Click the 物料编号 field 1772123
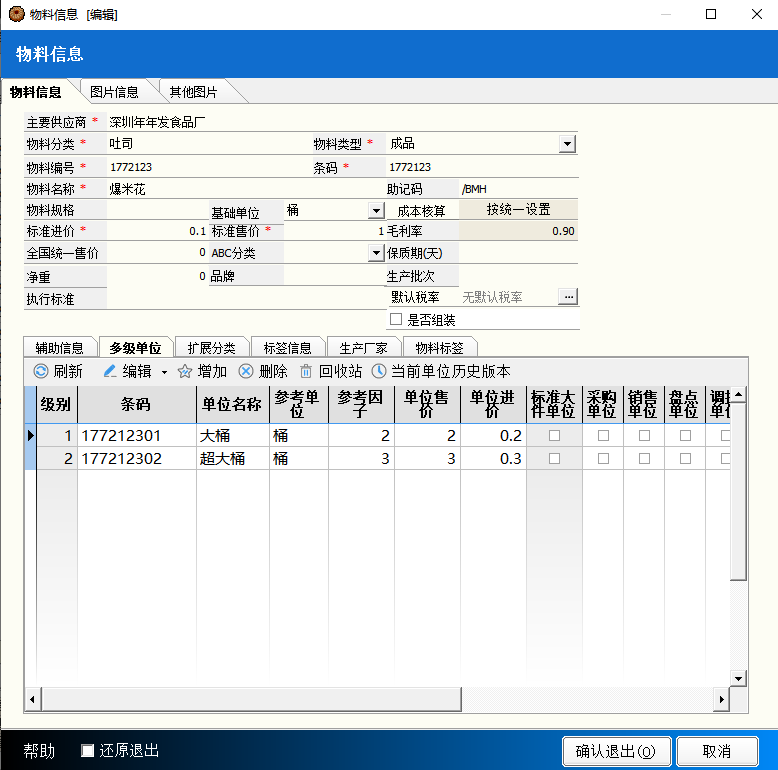 coord(208,167)
